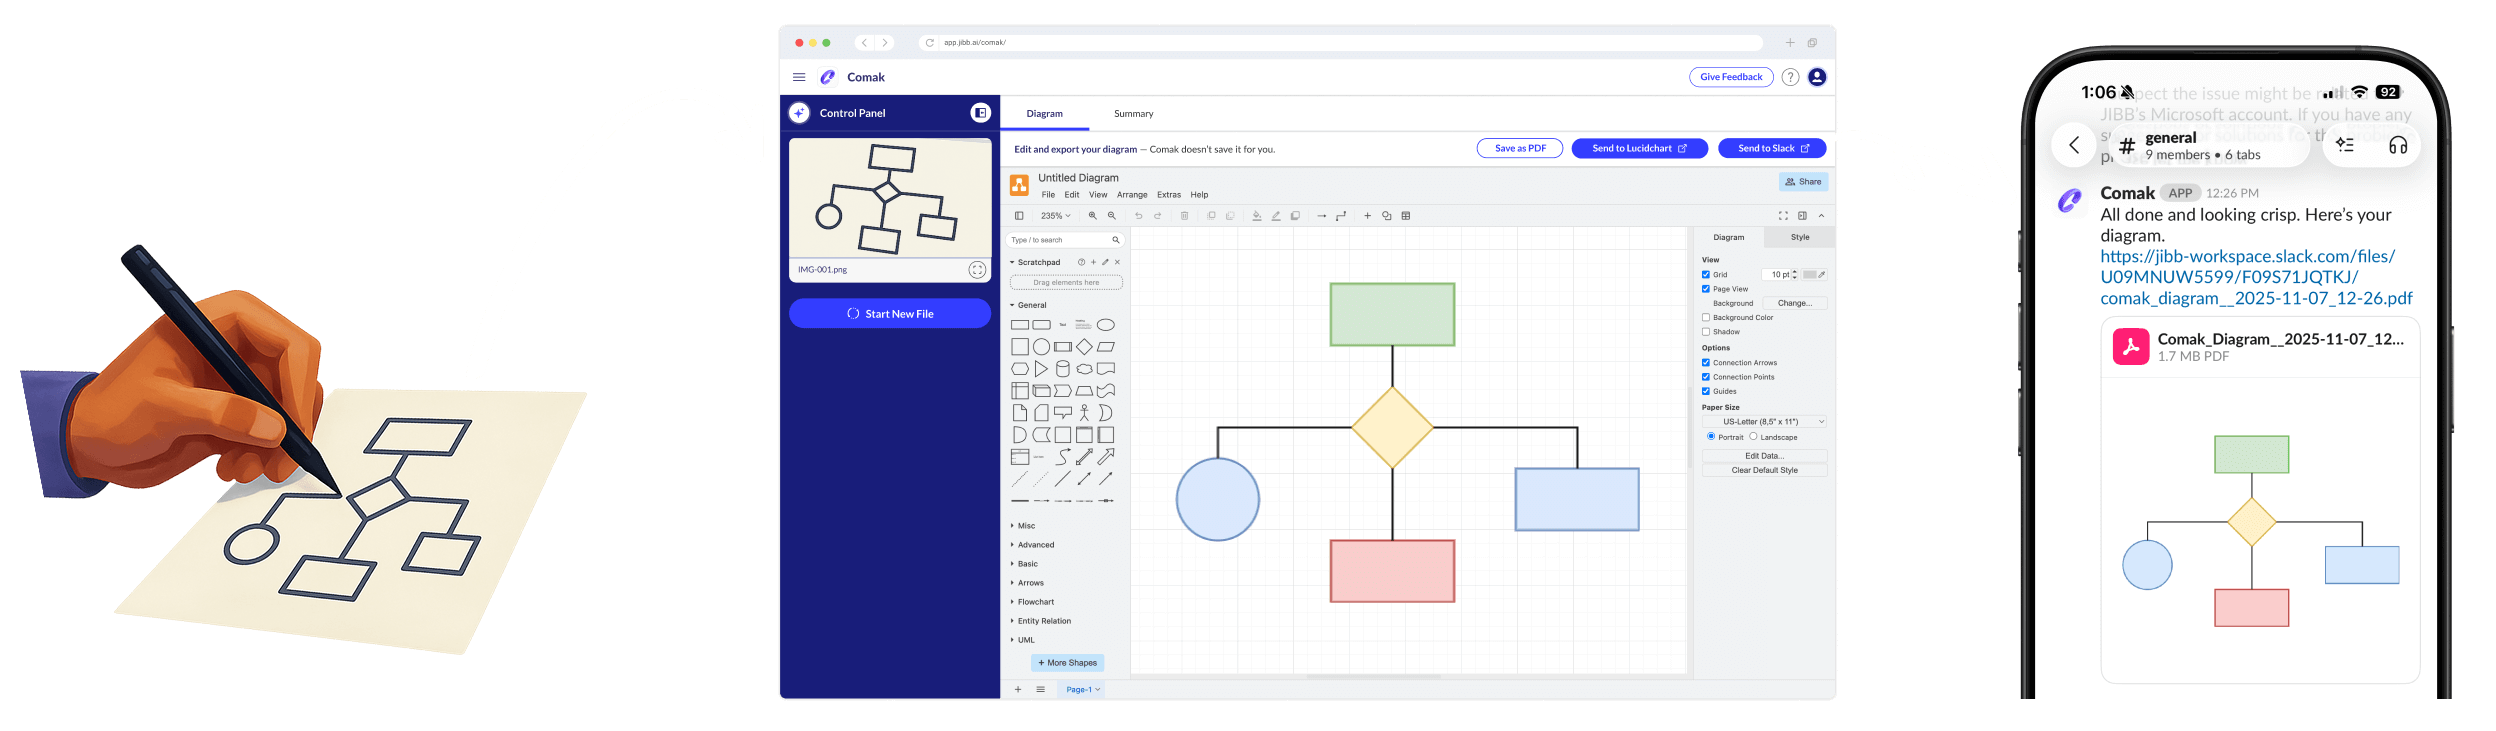Enable the Shadow checkbox

click(x=1706, y=332)
